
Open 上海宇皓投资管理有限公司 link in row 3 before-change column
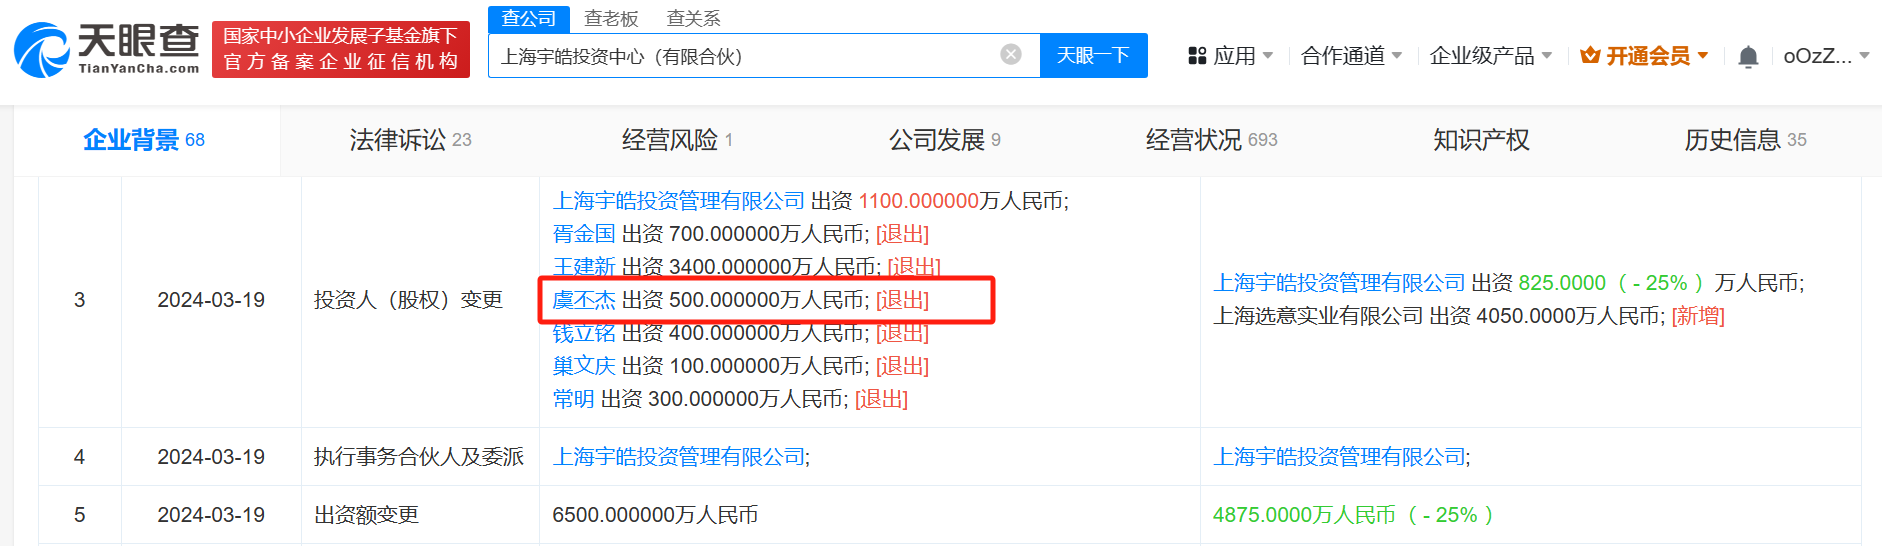pos(678,201)
